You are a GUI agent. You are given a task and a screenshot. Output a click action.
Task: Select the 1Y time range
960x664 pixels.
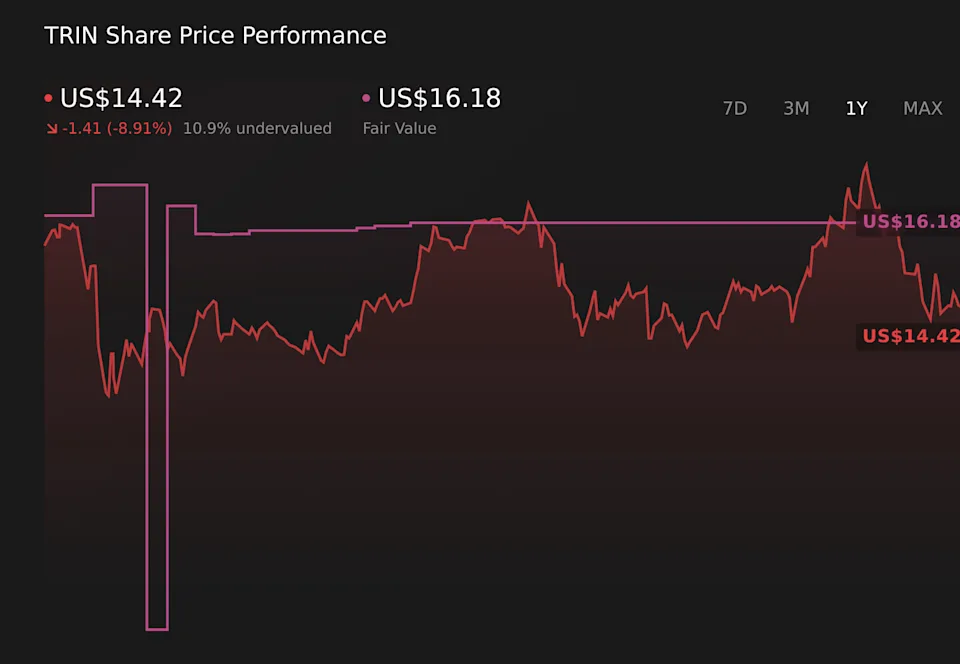tap(856, 108)
